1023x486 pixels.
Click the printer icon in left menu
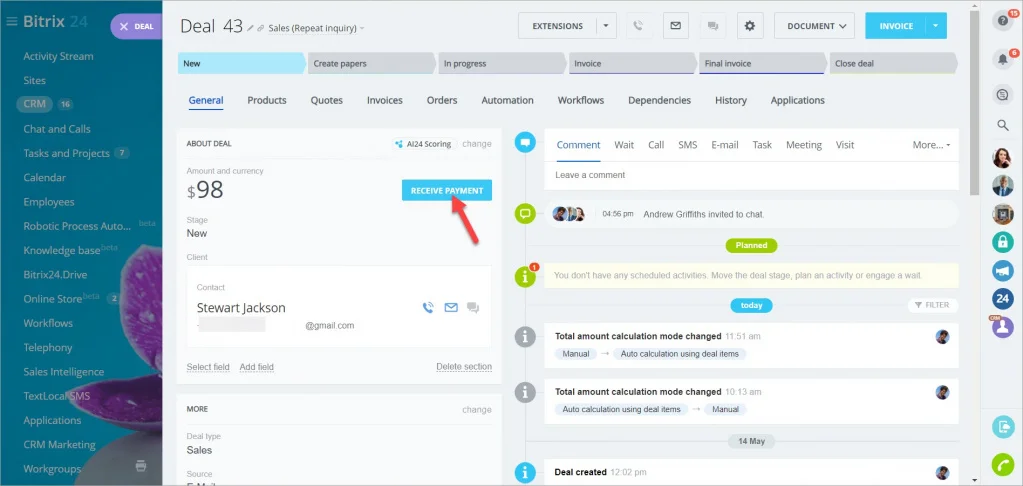pos(141,466)
